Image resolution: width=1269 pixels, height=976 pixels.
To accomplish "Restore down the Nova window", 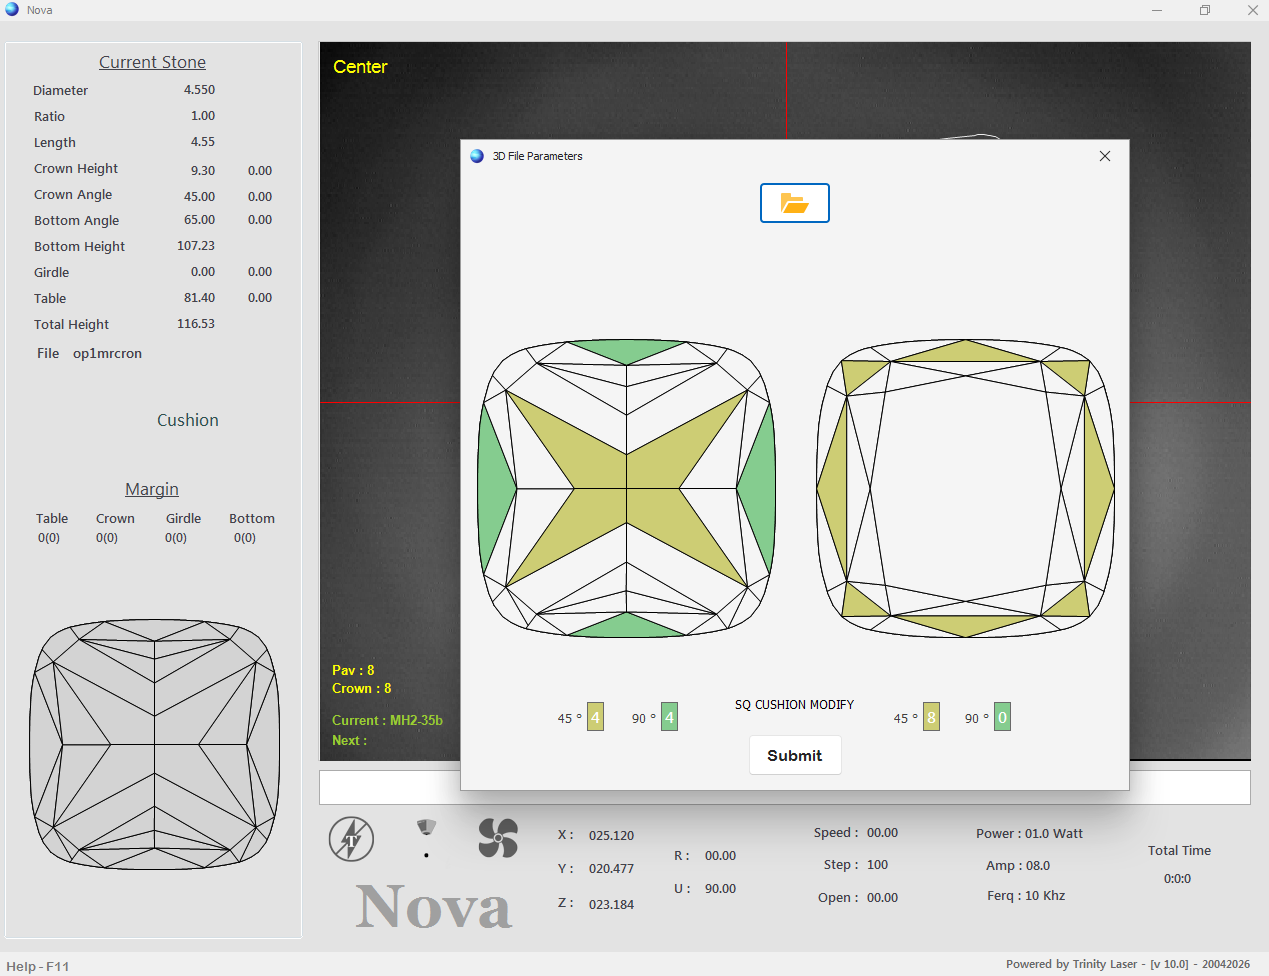I will pos(1204,10).
